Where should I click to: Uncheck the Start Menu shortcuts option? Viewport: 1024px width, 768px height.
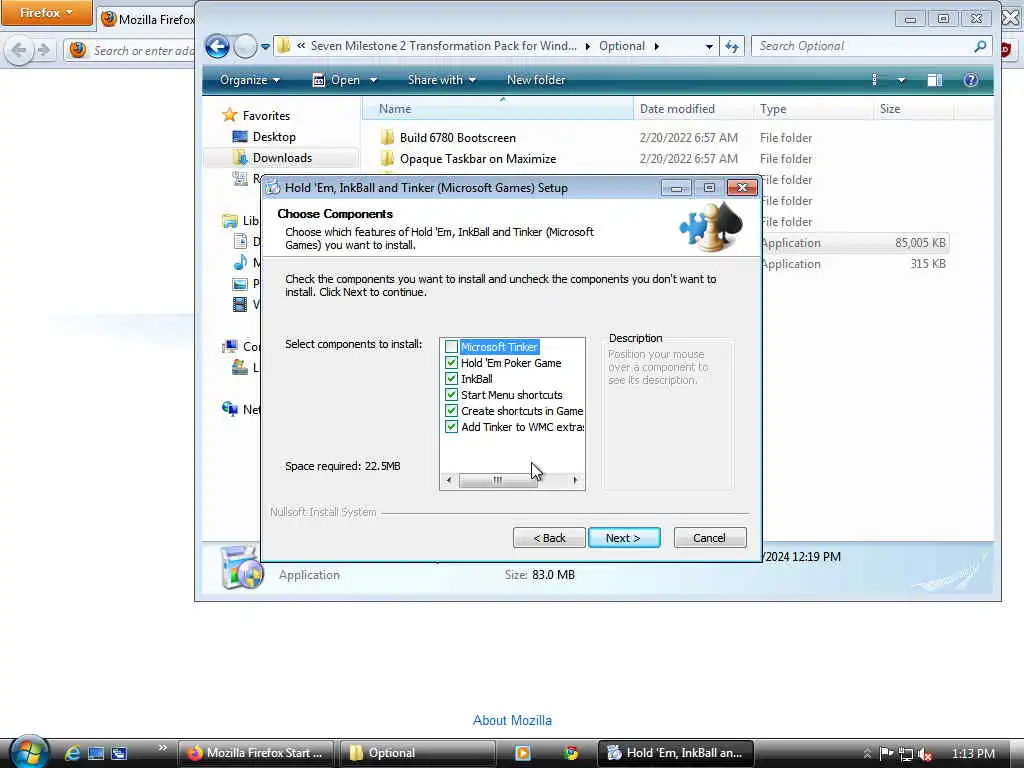[x=451, y=394]
